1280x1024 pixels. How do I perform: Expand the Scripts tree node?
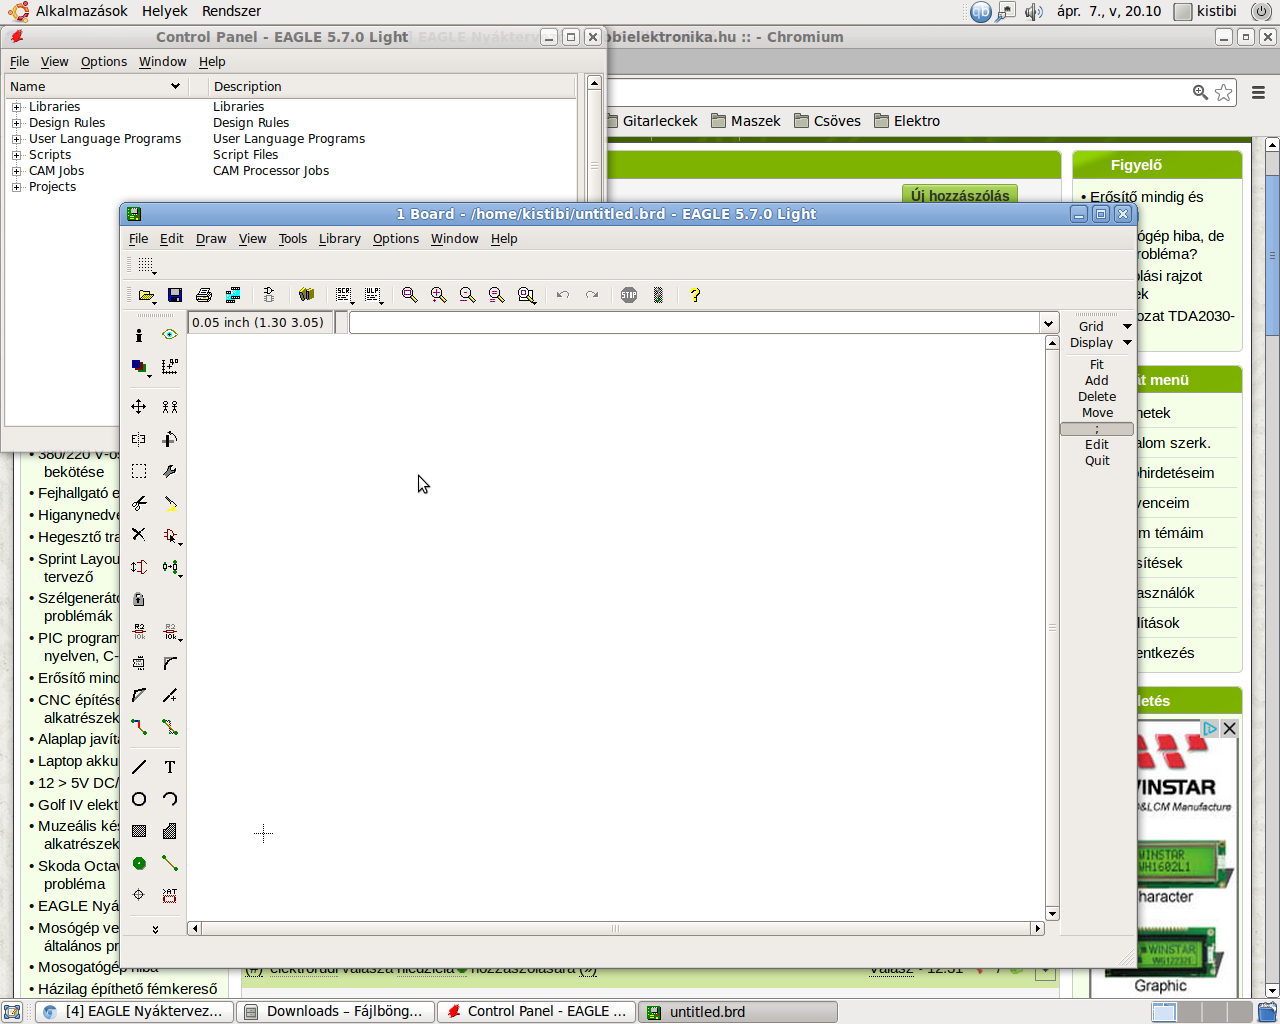click(16, 155)
